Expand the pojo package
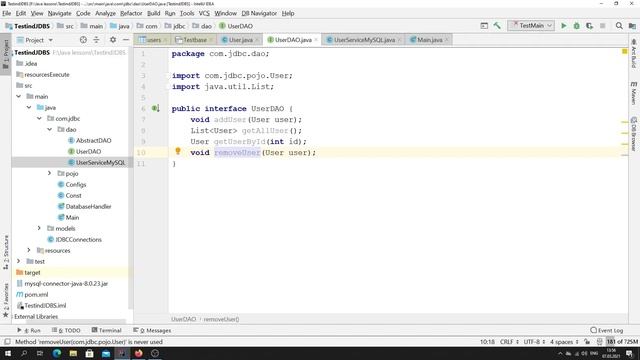The image size is (640, 360). (49, 173)
